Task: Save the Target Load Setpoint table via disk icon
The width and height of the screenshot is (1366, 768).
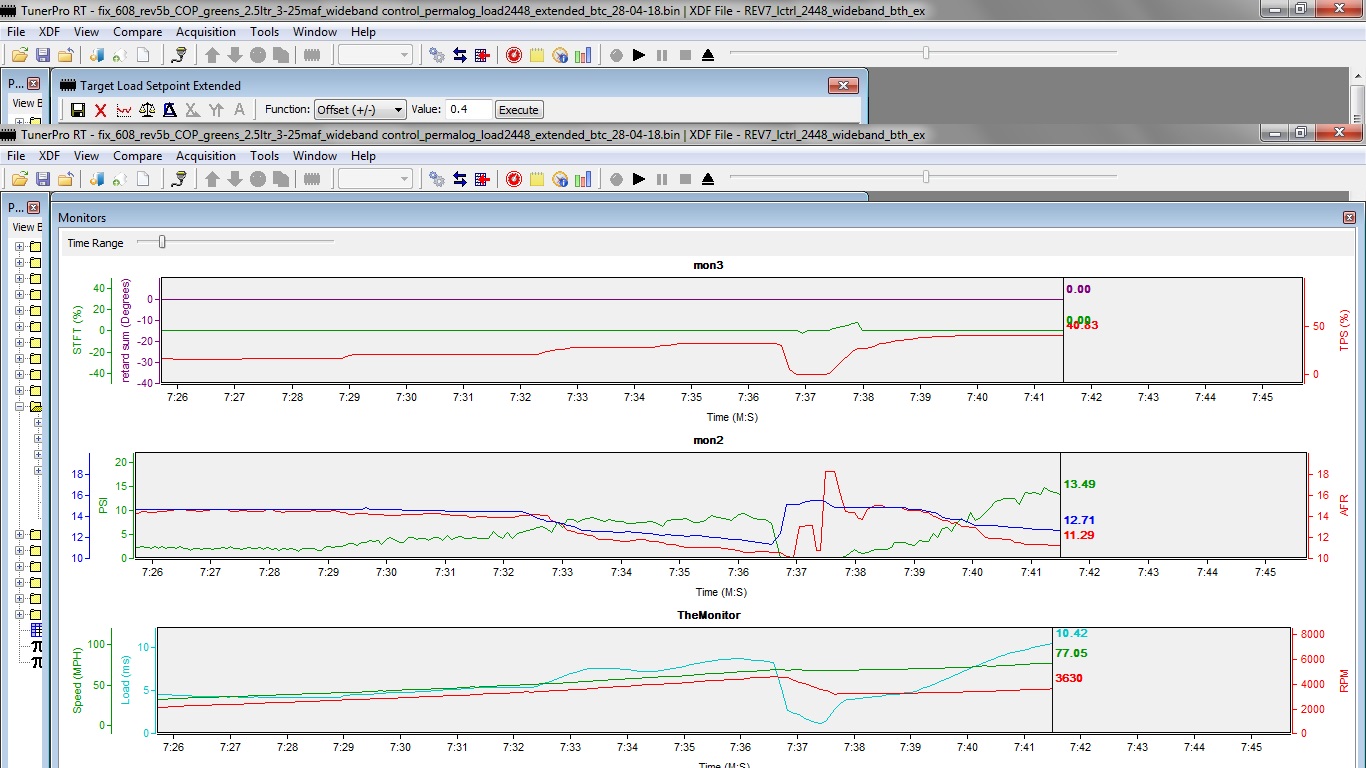Action: (78, 110)
